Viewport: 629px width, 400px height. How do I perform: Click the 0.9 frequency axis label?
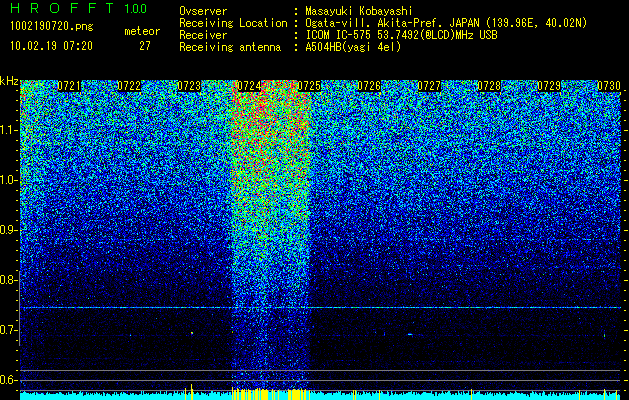(9, 230)
